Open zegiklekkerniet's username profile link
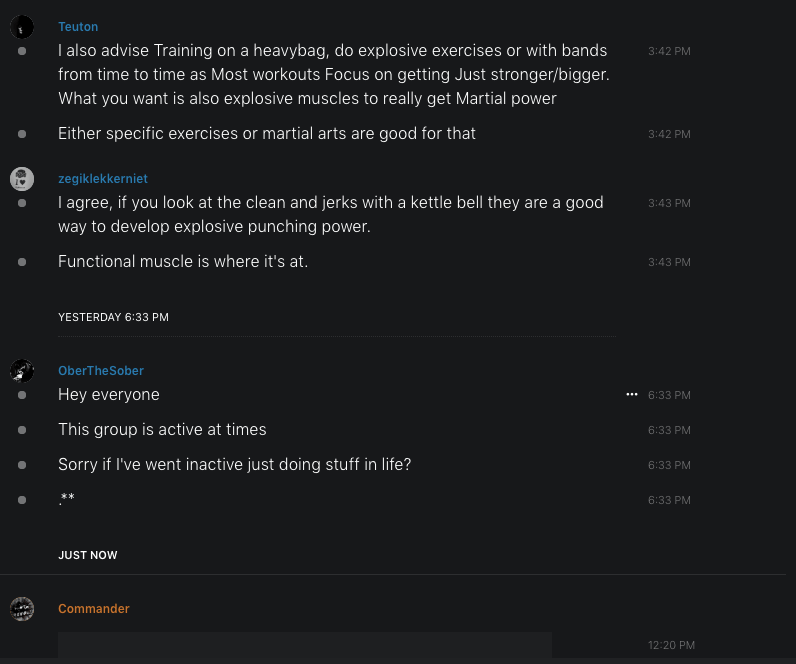The width and height of the screenshot is (796, 664). 102,179
